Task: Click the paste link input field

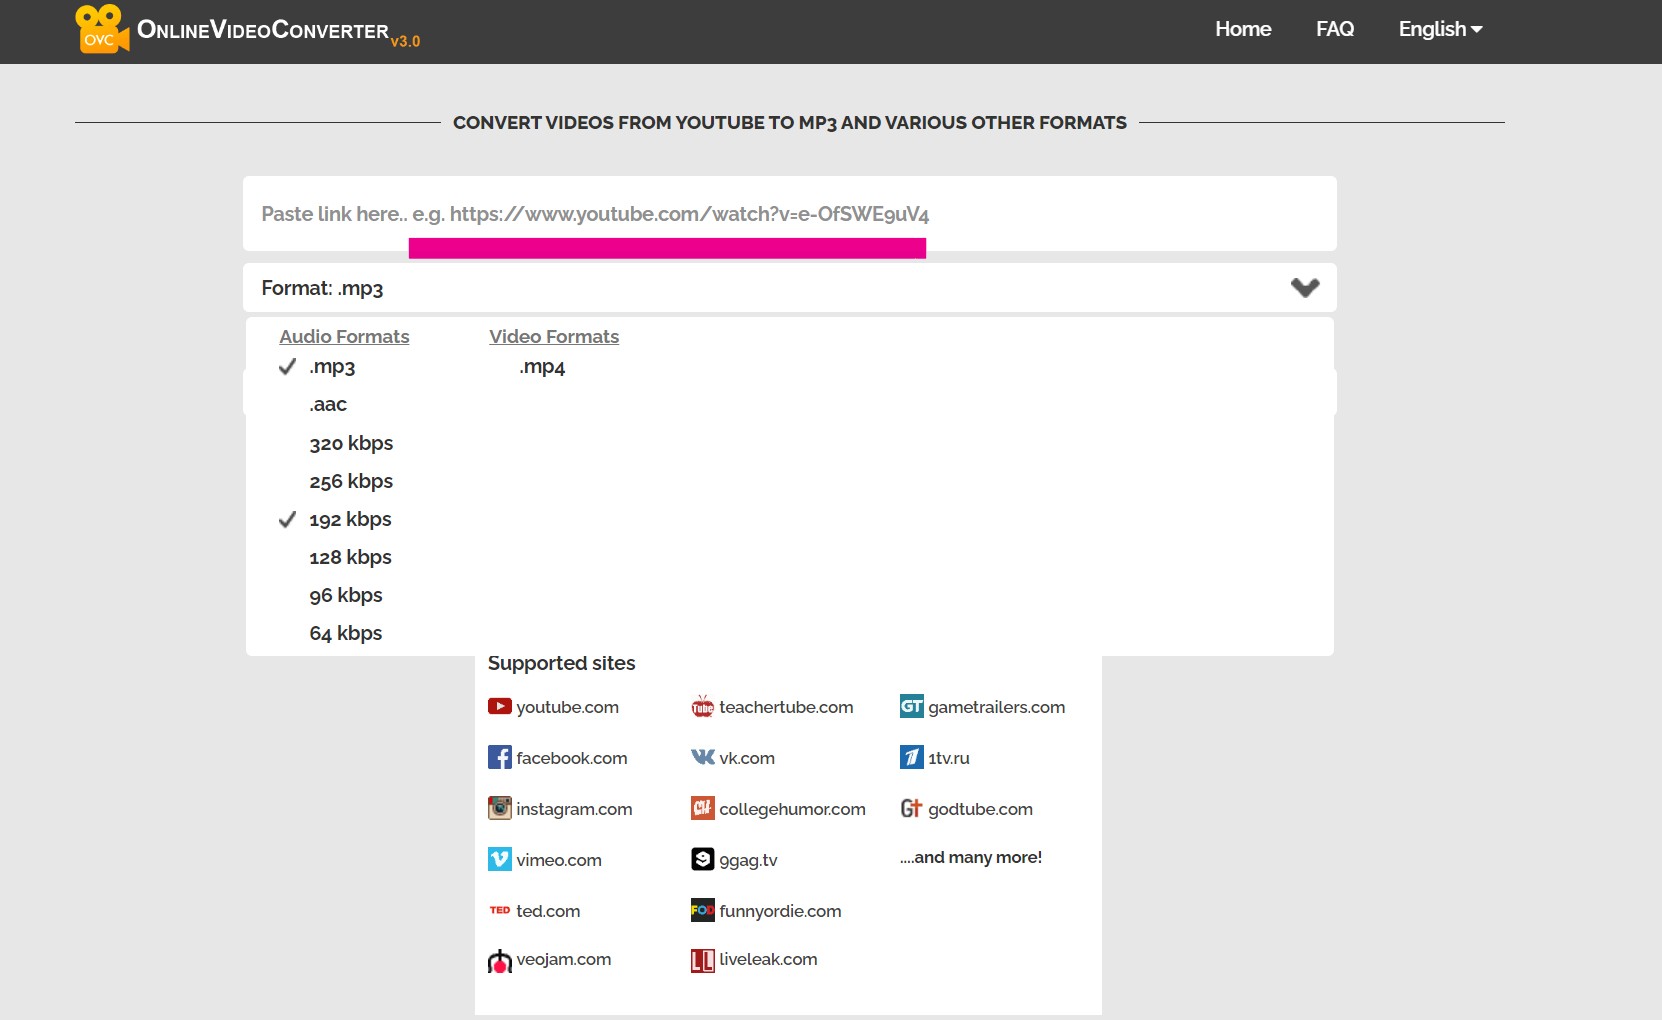Action: (x=789, y=213)
